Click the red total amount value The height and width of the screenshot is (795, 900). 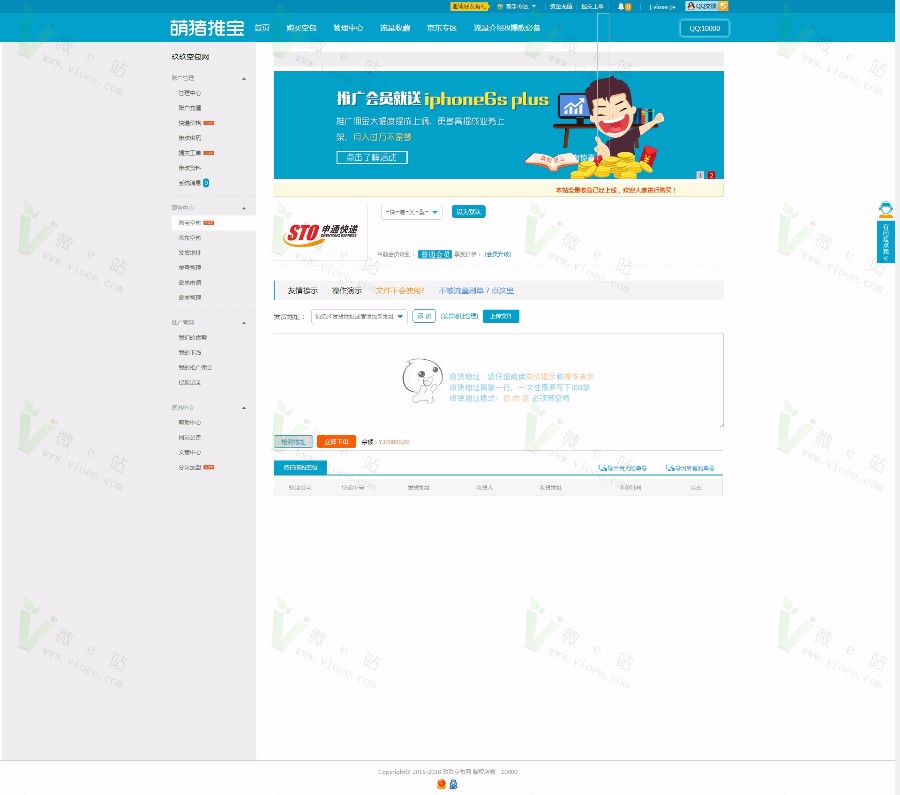point(394,442)
